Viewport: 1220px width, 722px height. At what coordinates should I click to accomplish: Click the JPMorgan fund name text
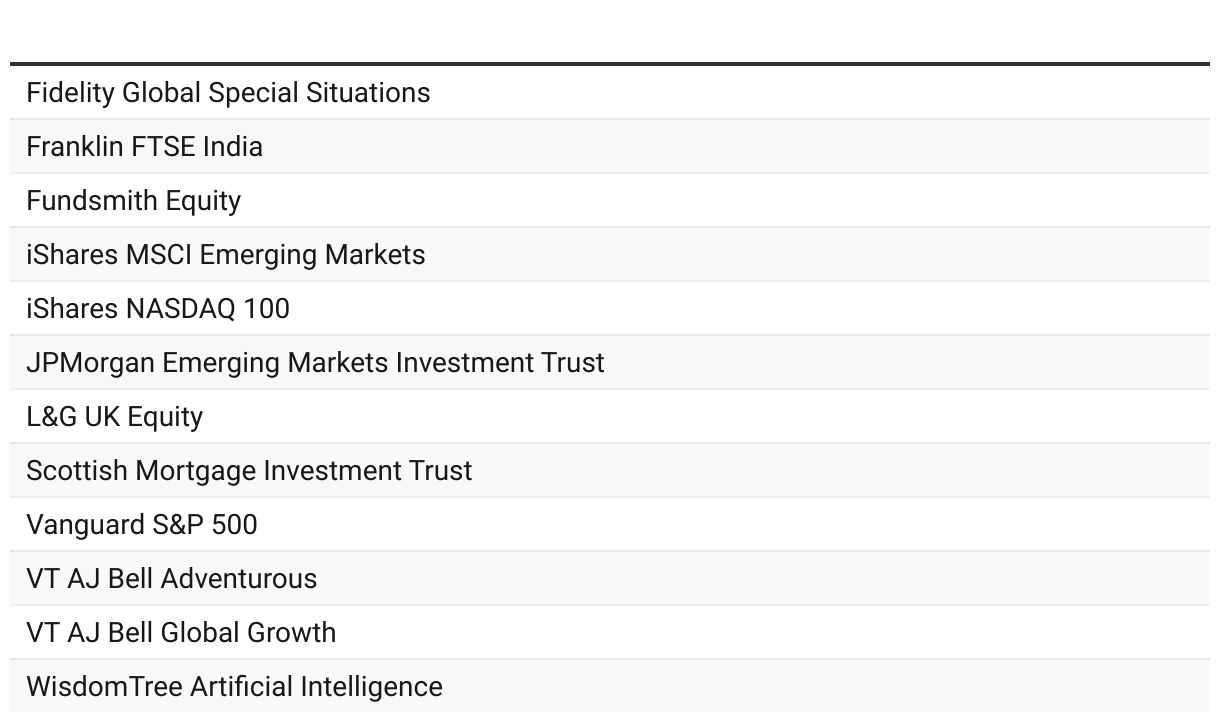[315, 363]
